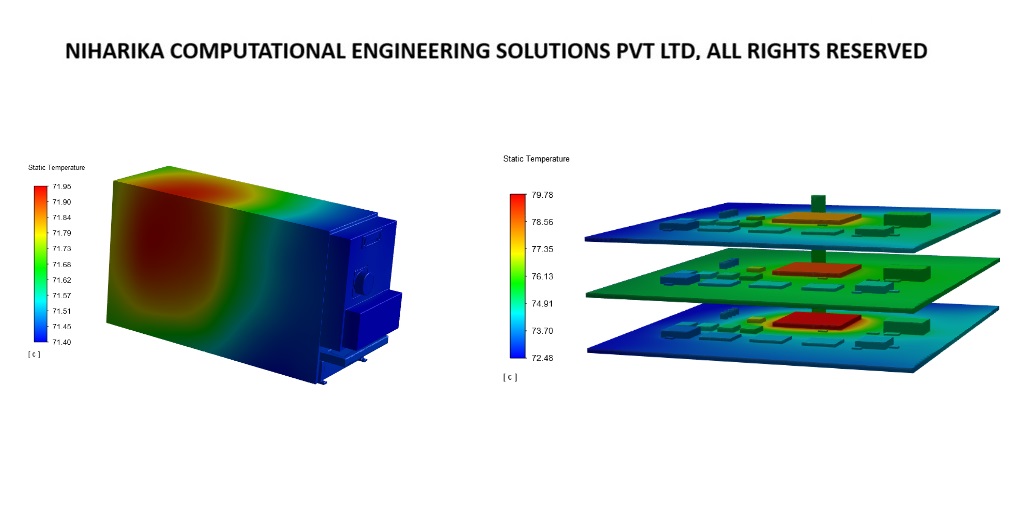Click the 74.91 legend value
The height and width of the screenshot is (531, 1030).
[542, 304]
